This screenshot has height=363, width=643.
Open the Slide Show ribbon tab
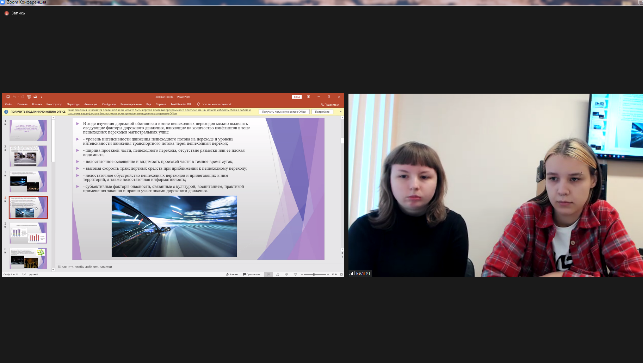coord(109,104)
